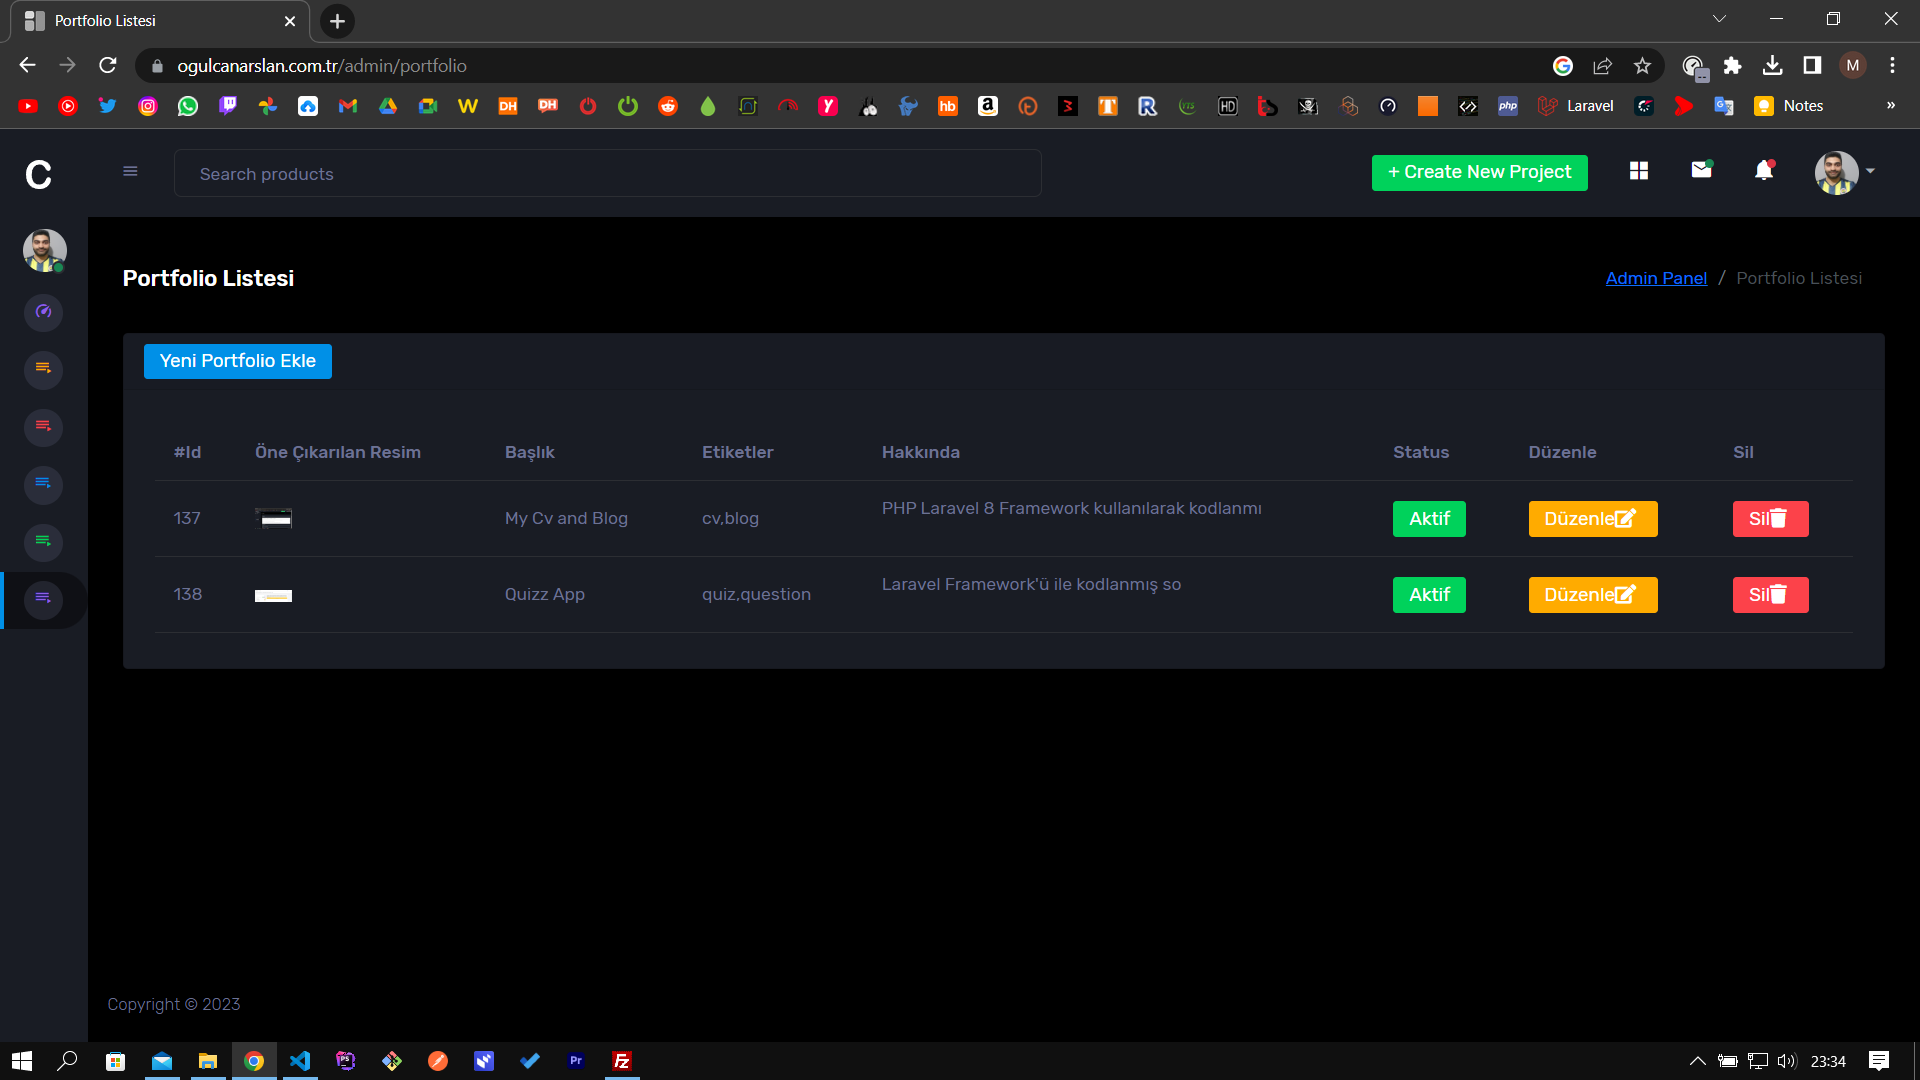Open the bell notifications icon
1920x1080 pixels.
pos(1764,171)
